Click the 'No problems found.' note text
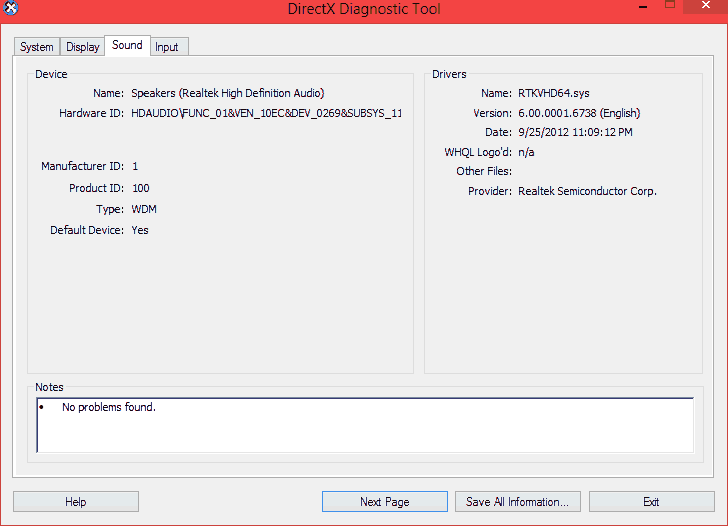The width and height of the screenshot is (728, 526). (109, 408)
